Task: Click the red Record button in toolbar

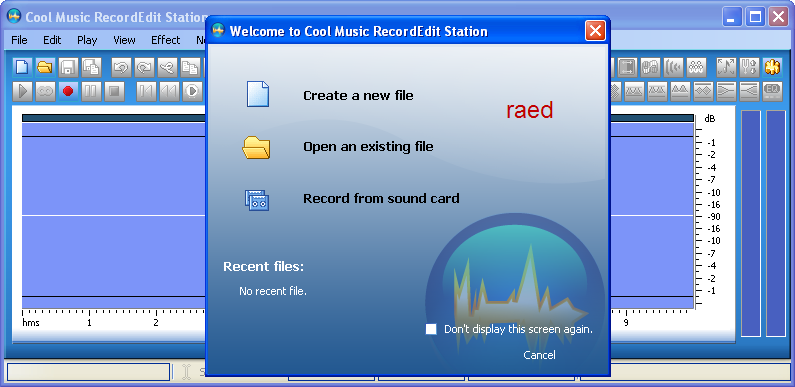Action: 68,91
